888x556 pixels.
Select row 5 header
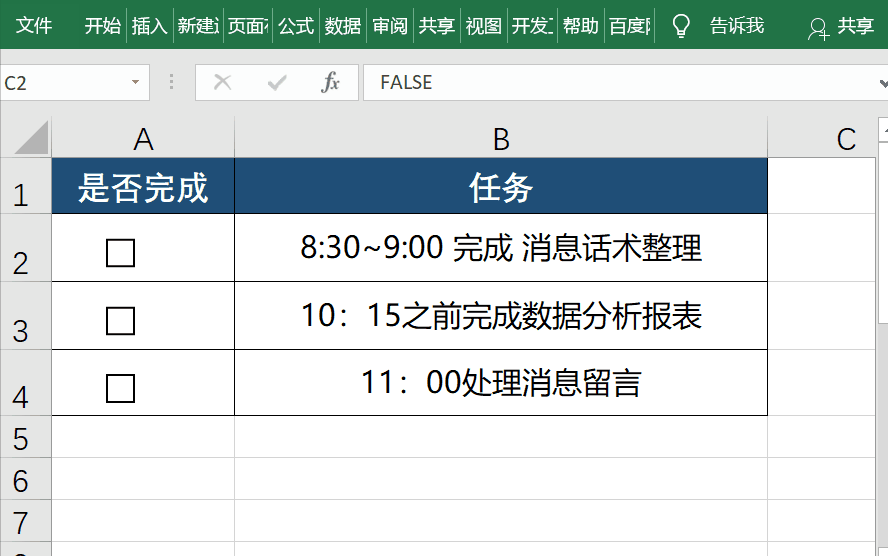click(25, 437)
